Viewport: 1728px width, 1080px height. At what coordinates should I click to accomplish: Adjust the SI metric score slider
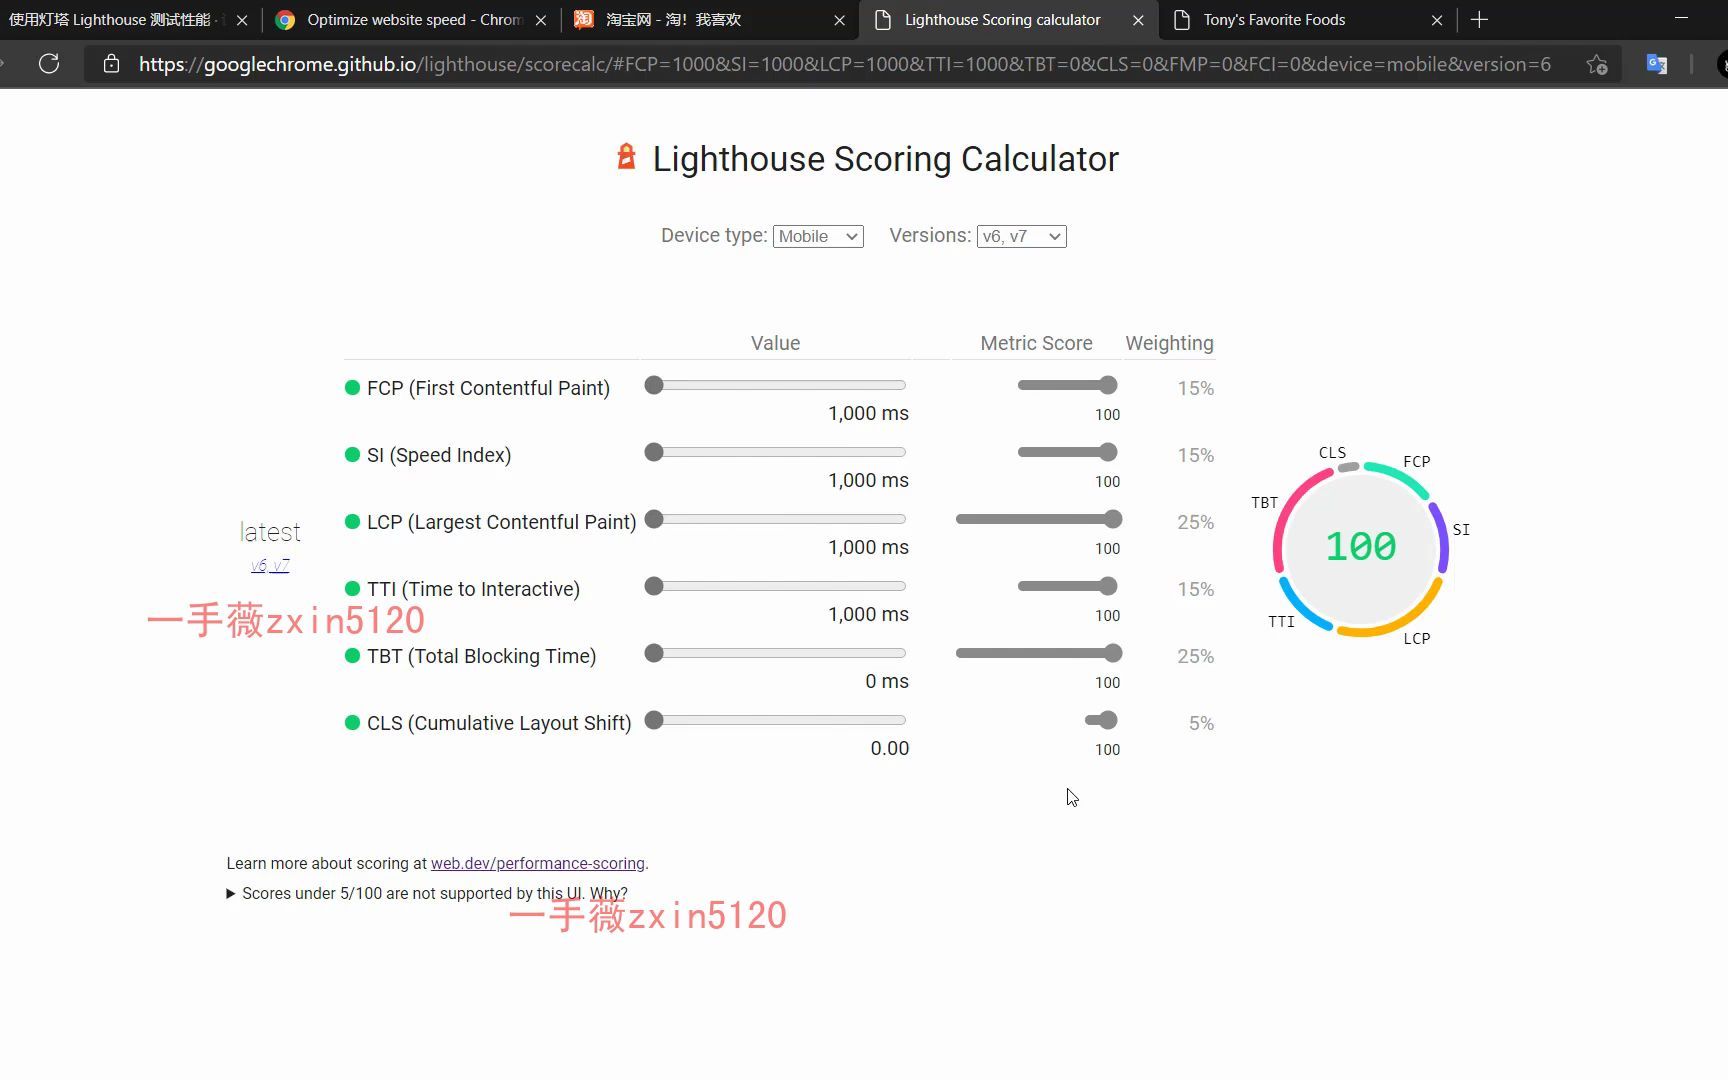(x=1068, y=452)
